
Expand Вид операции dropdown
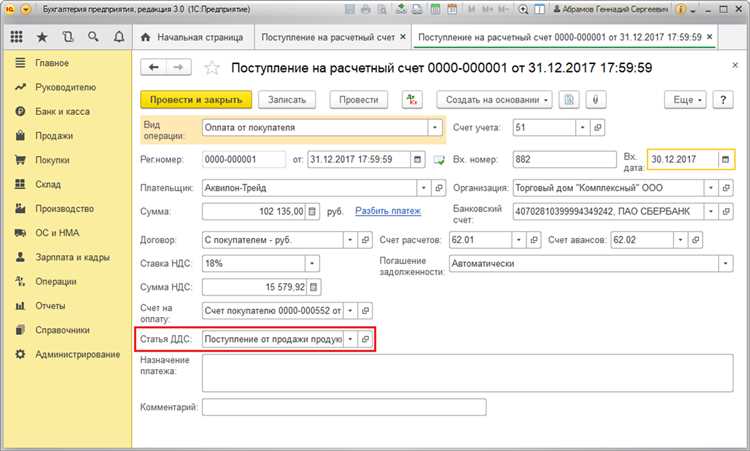point(434,128)
